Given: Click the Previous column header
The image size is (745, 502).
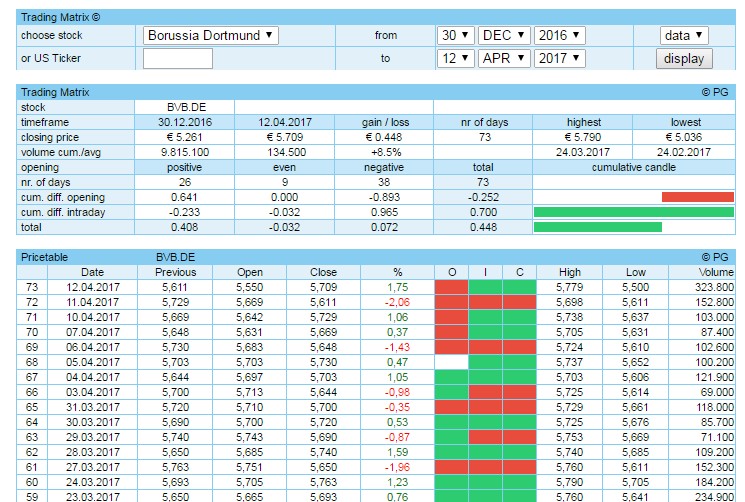Looking at the screenshot, I should tap(175, 272).
